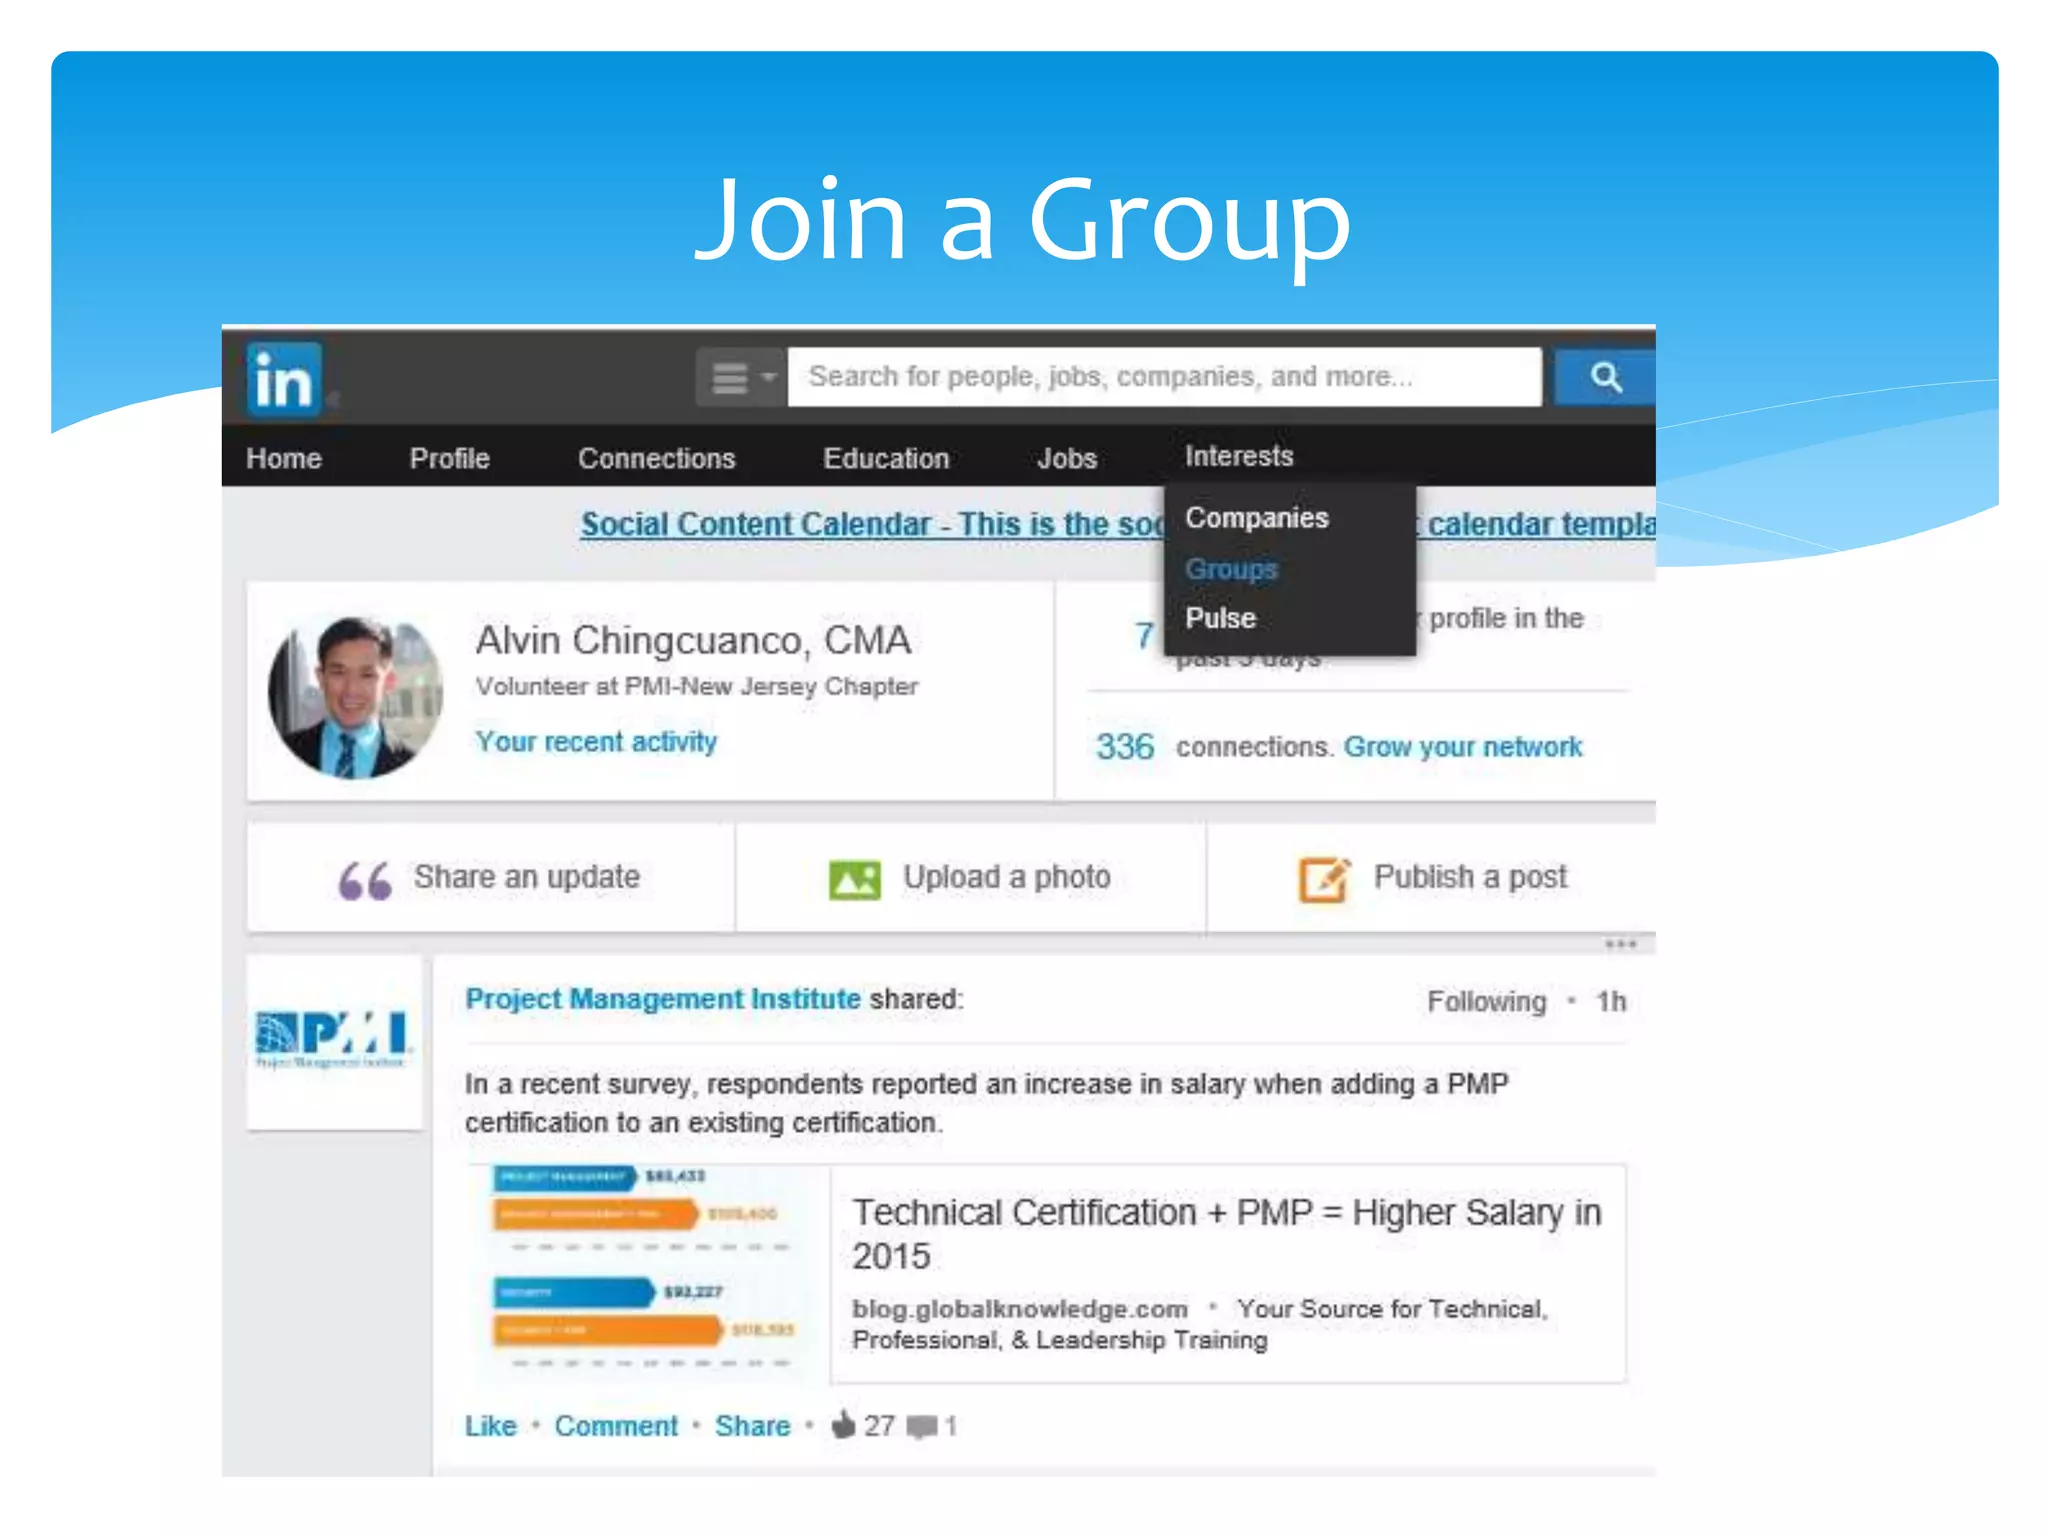Click Alvin Chingcuanco's profile photo

tap(355, 697)
